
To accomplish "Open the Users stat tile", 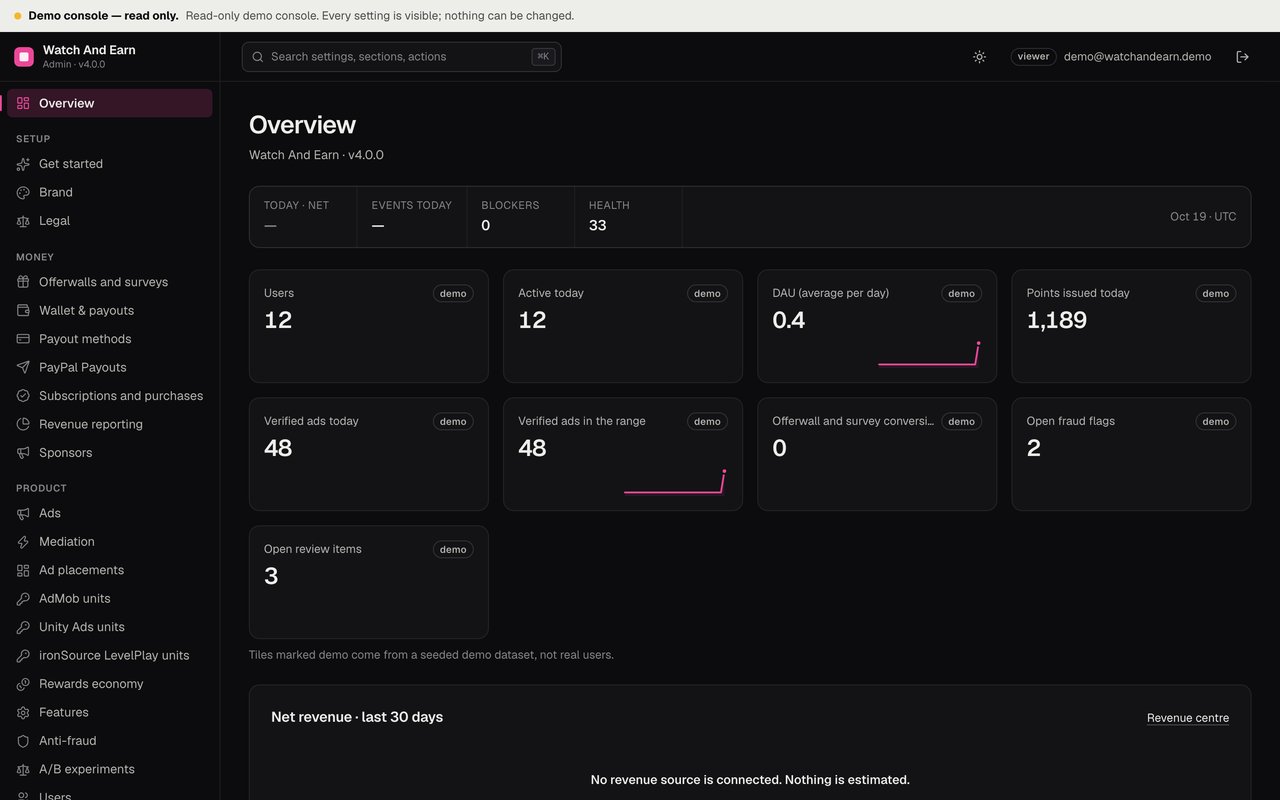I will (x=369, y=326).
